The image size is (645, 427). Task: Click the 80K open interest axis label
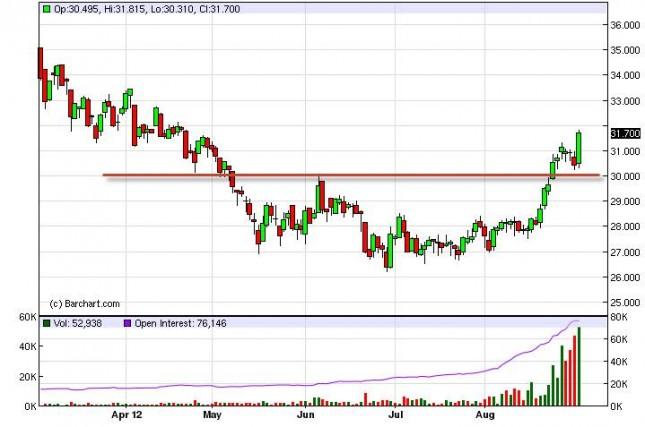click(619, 317)
